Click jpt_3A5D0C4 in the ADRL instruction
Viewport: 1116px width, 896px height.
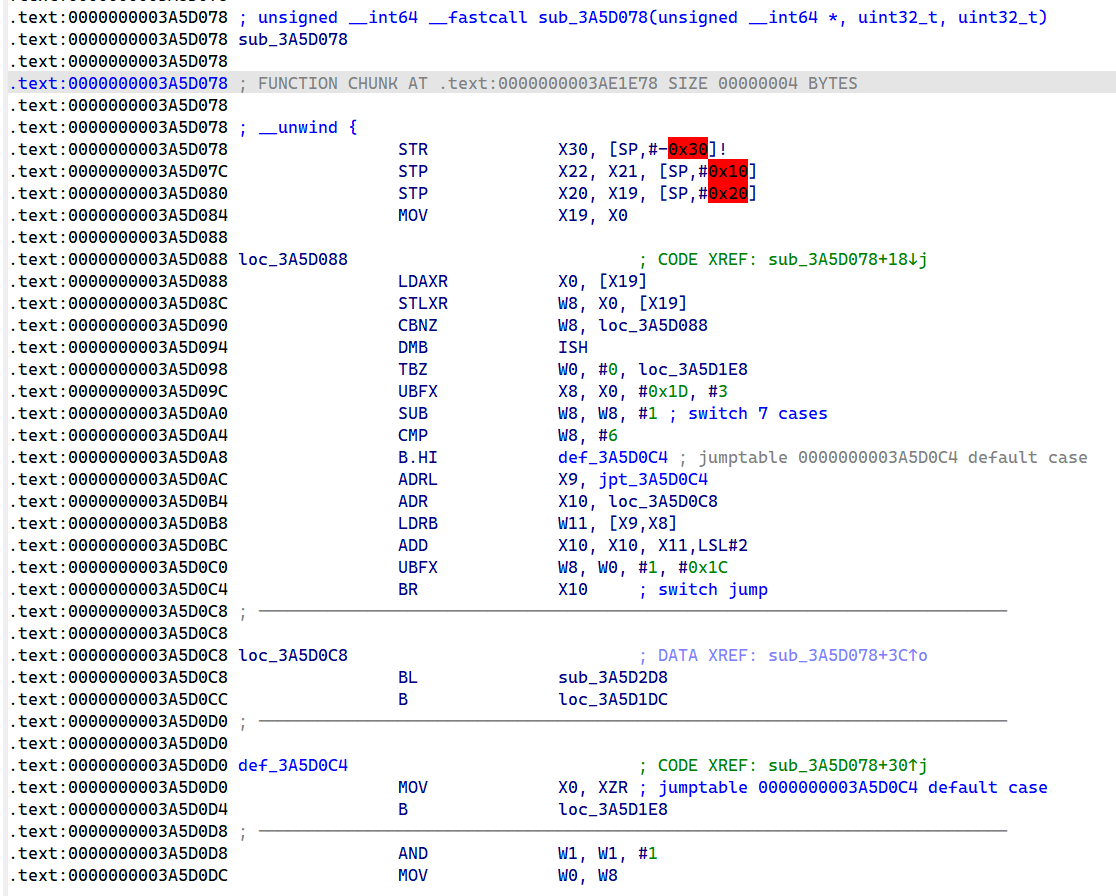point(632,479)
